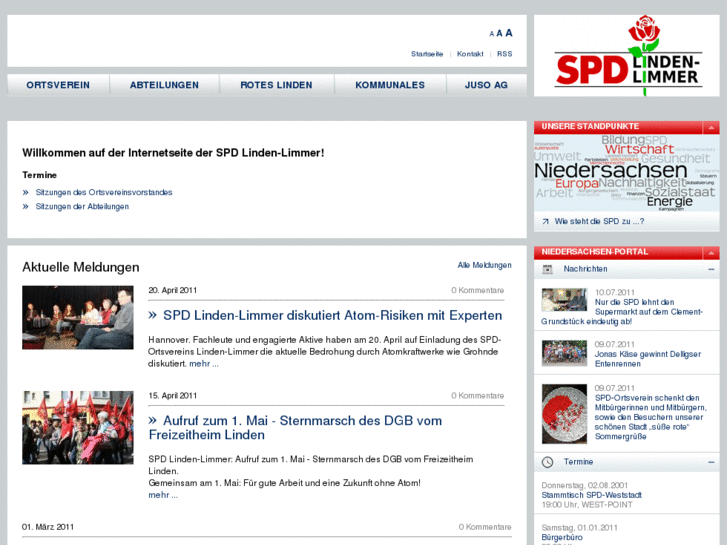
Task: Go to Startseite
Action: [x=427, y=54]
